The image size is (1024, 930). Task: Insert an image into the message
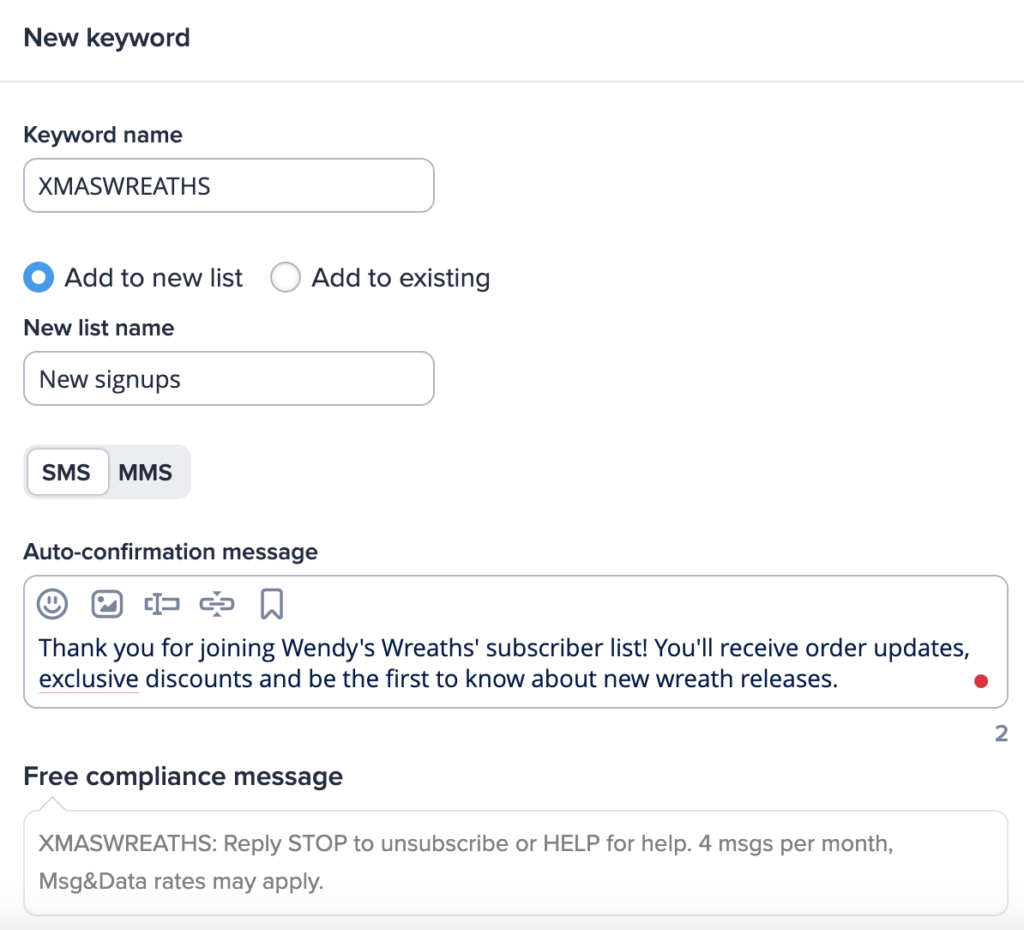107,604
